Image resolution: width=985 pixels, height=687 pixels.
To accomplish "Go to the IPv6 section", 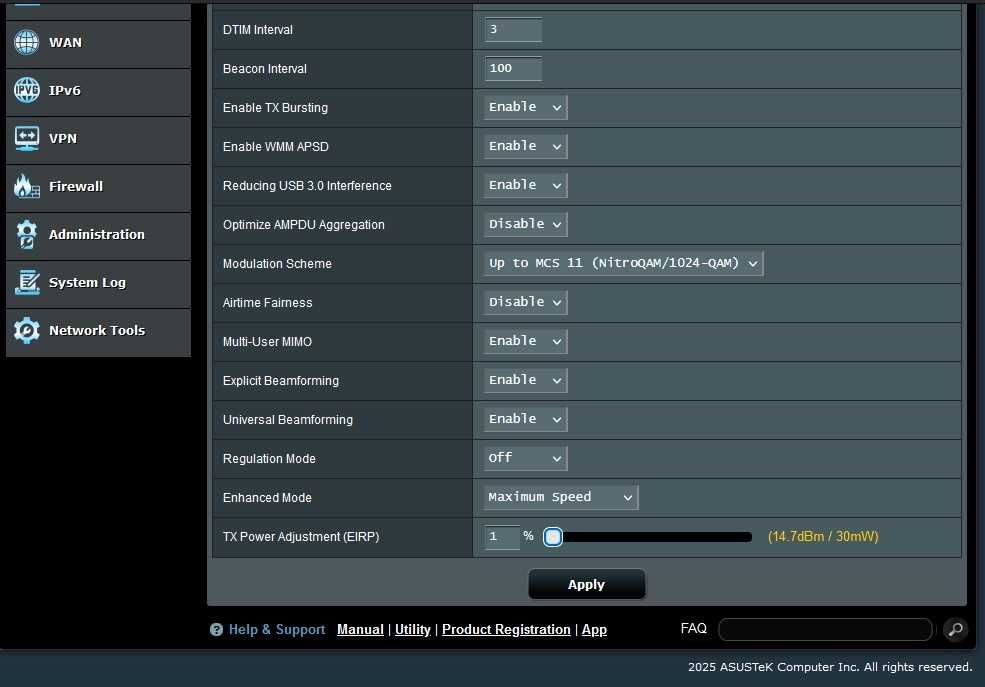I will [98, 91].
